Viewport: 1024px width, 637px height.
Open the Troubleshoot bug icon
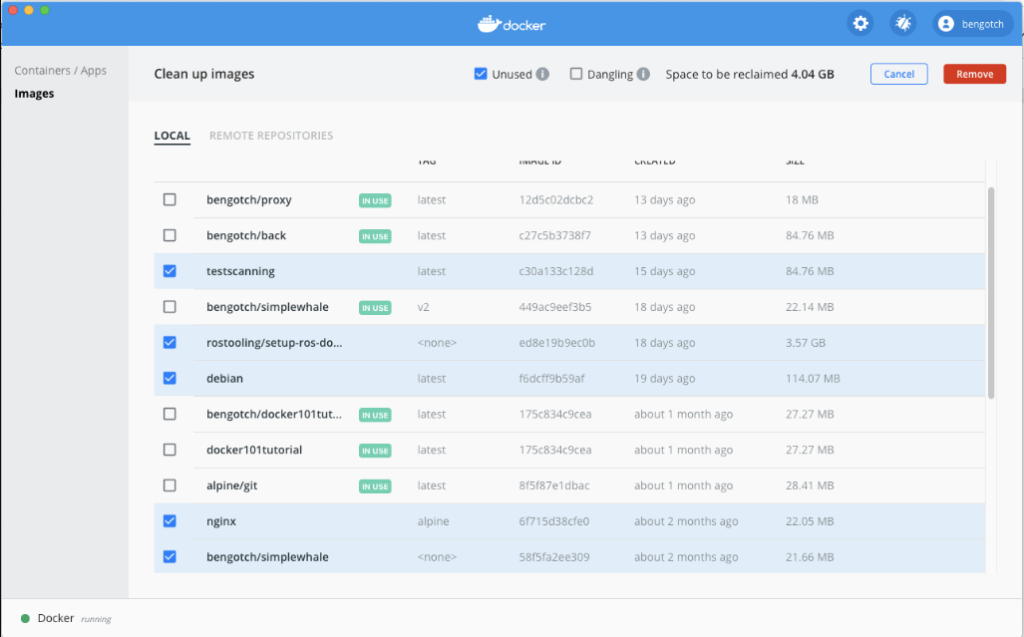tap(903, 24)
